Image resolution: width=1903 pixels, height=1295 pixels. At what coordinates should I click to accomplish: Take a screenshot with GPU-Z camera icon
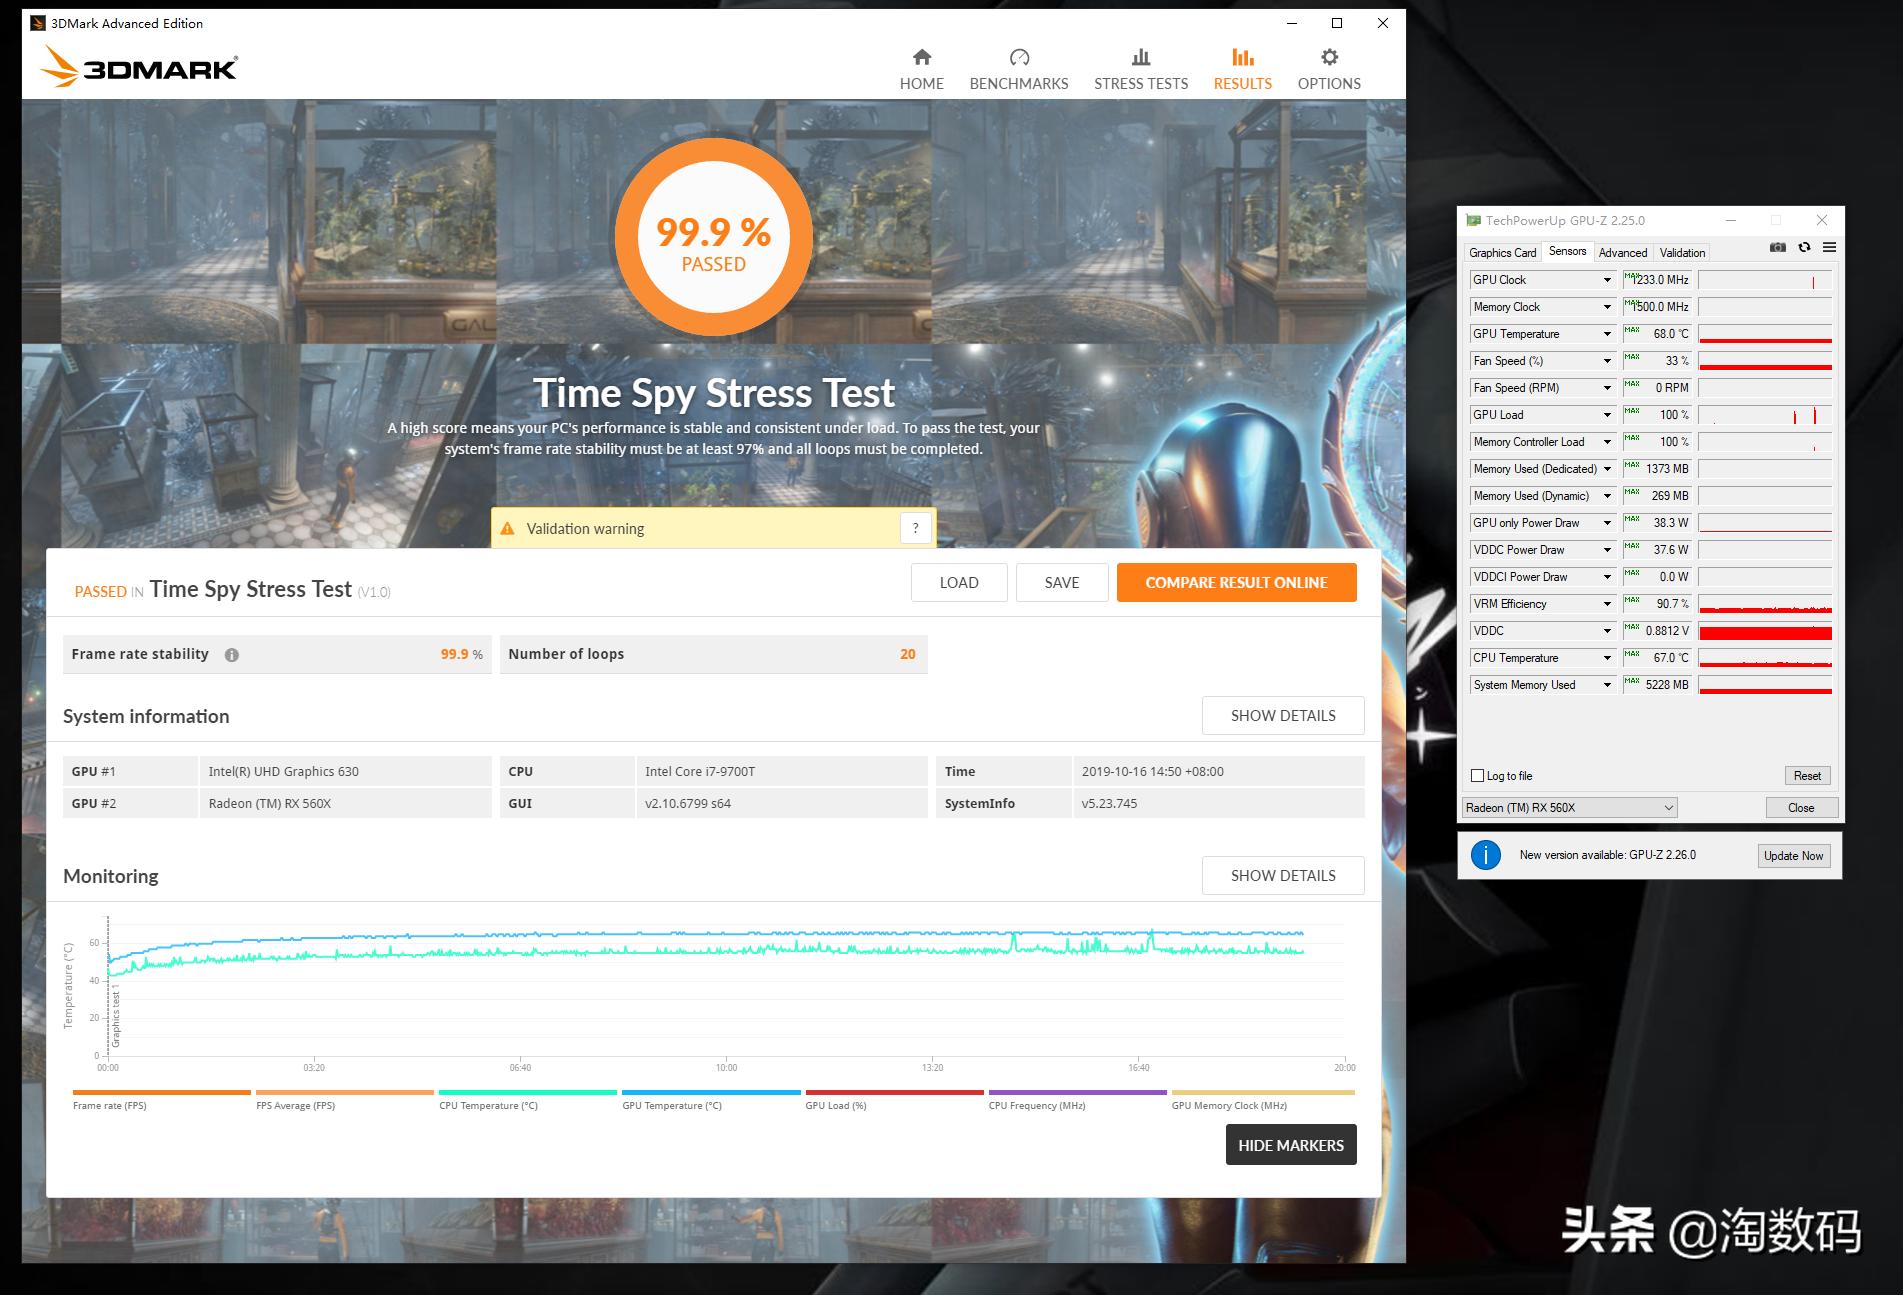(x=1778, y=248)
